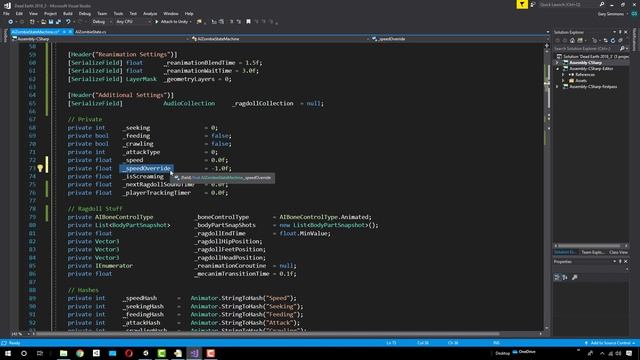Click the Visual Studio taskbar icon
640x360 pixels.
pyautogui.click(x=194, y=353)
